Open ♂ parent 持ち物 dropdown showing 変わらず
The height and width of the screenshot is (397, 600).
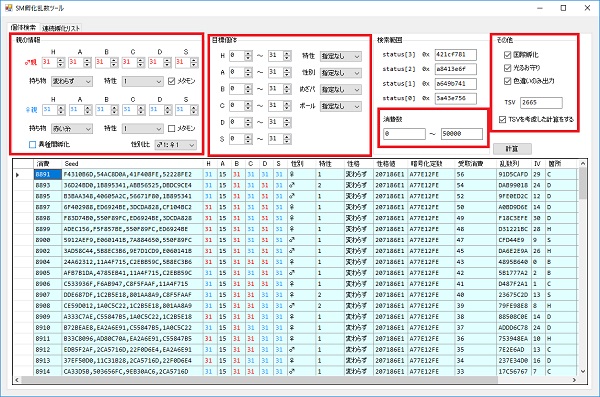[72, 81]
